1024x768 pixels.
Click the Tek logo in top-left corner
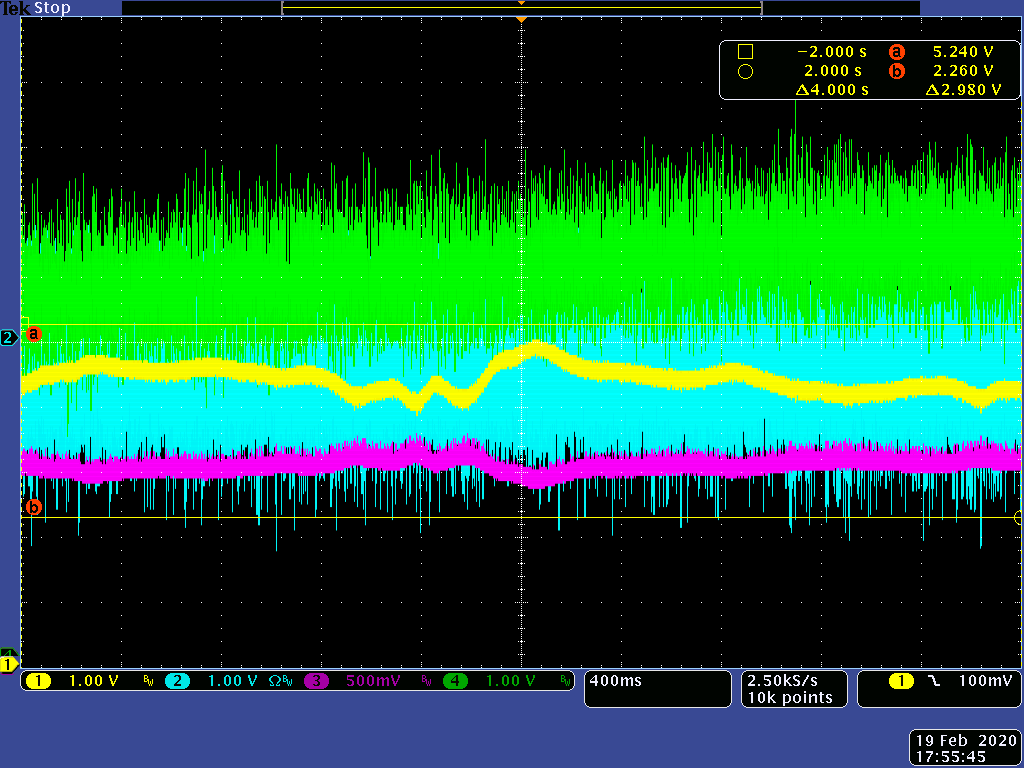click(x=15, y=8)
